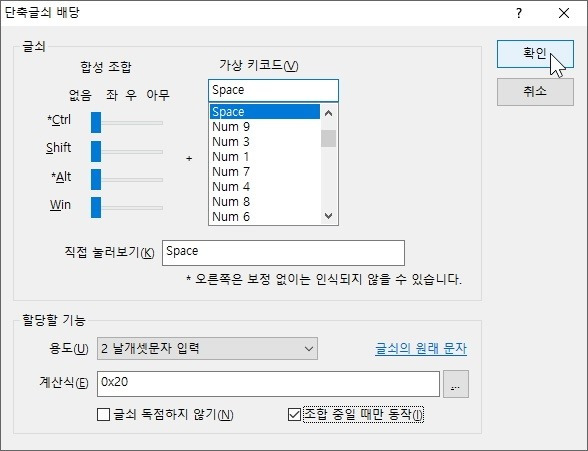Select Num 7 in the key code list
This screenshot has width=588, height=451.
tap(265, 172)
